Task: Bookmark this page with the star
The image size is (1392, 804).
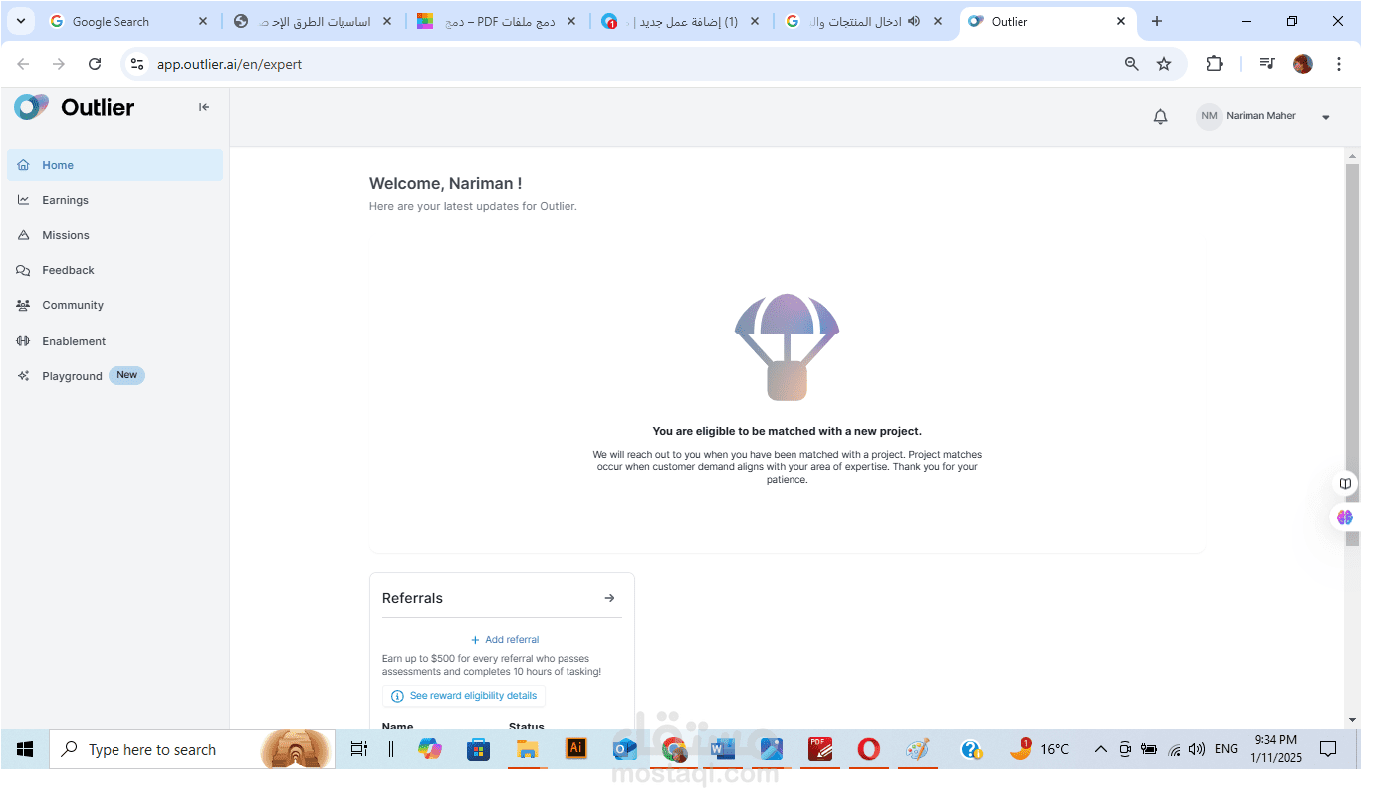Action: coord(1164,64)
